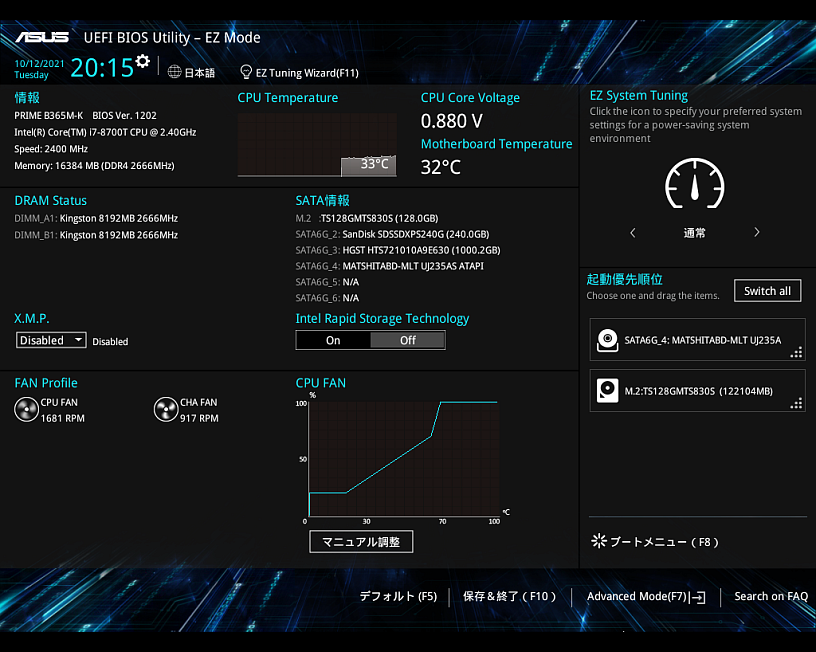Click the Intel Core i7-8700T CPU line
This screenshot has width=816, height=652.
(x=105, y=132)
